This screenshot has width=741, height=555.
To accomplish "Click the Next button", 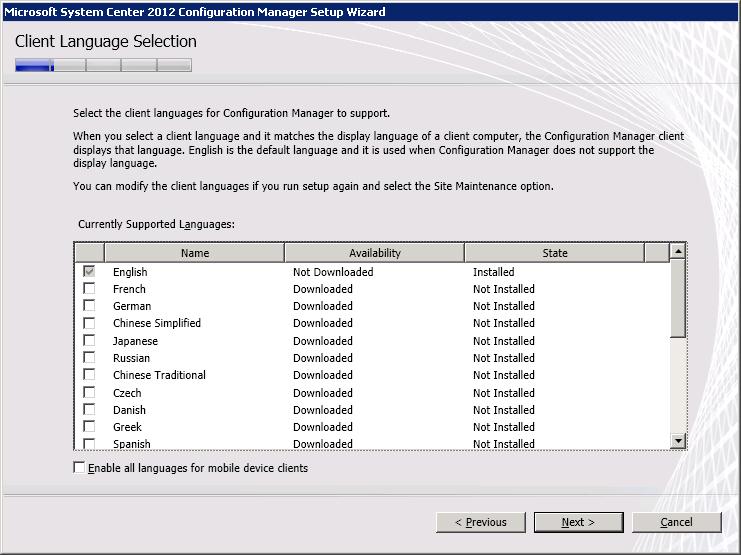I will [x=578, y=522].
